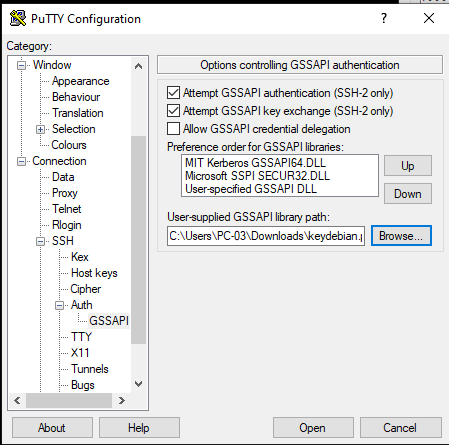Collapse the SSH tree node
Image resolution: width=449 pixels, height=445 pixels.
pyautogui.click(x=40, y=241)
